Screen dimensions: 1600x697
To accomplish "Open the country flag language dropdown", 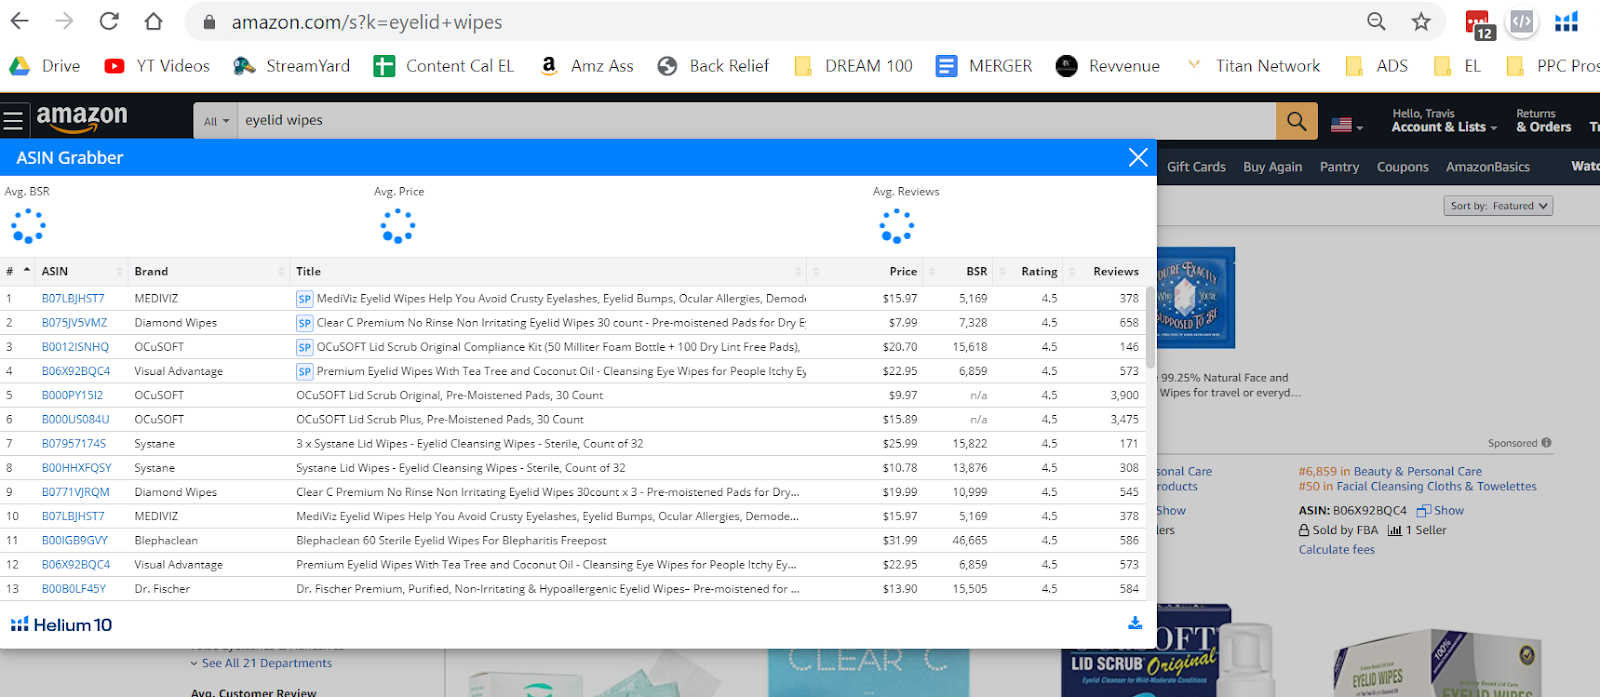I will coord(1347,125).
